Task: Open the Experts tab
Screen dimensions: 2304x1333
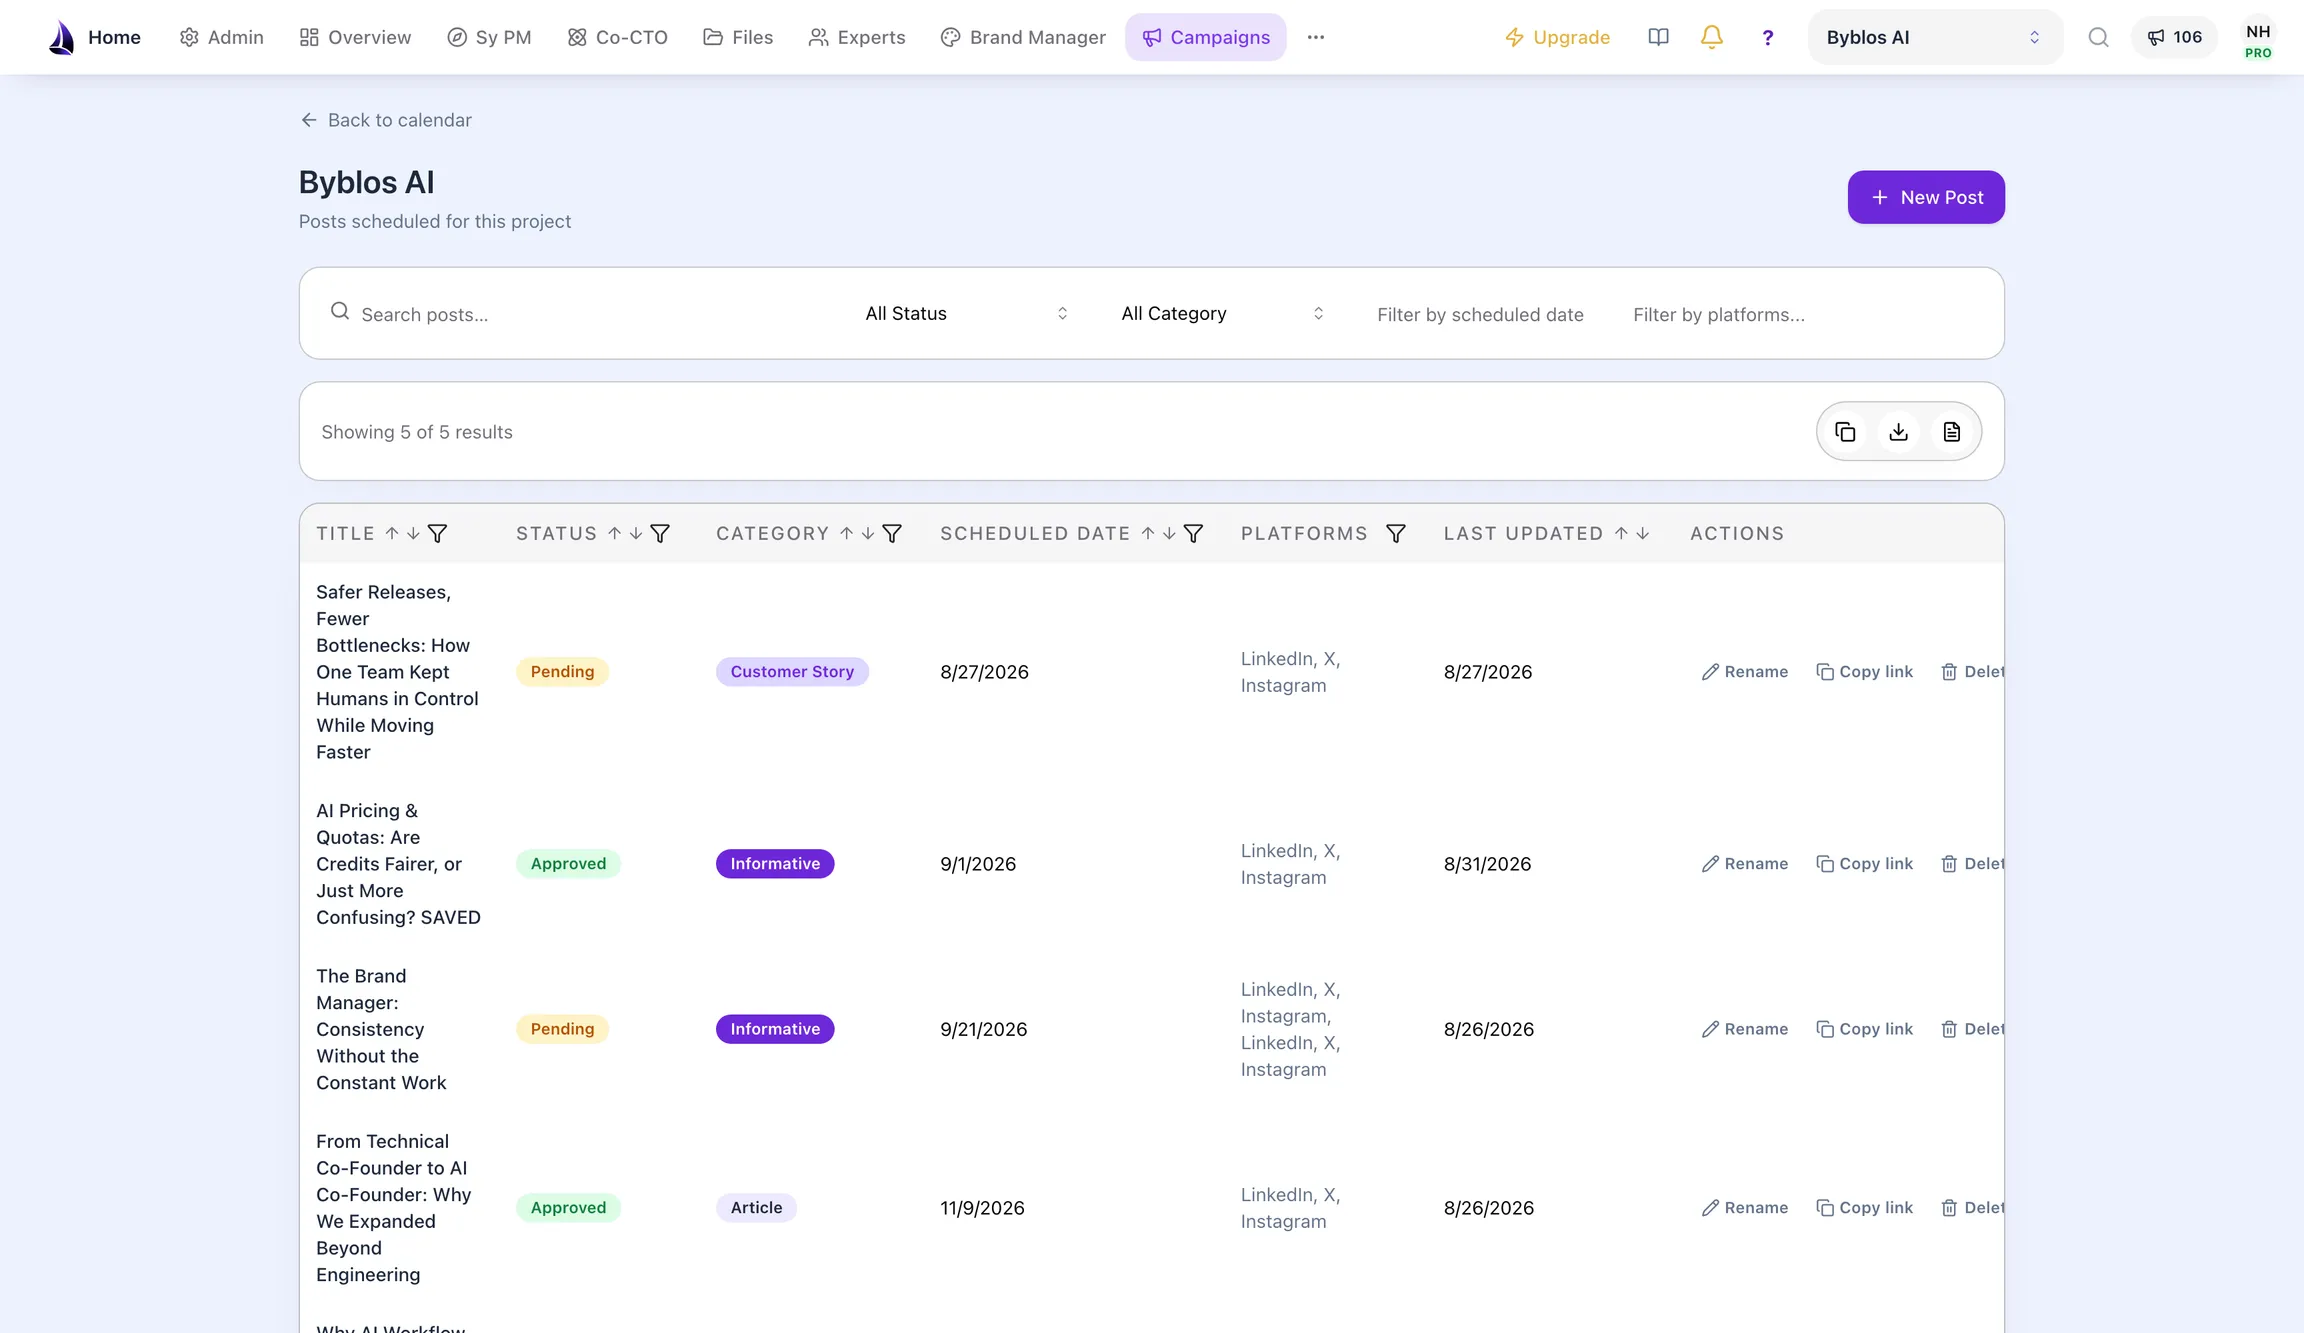Action: tap(857, 37)
